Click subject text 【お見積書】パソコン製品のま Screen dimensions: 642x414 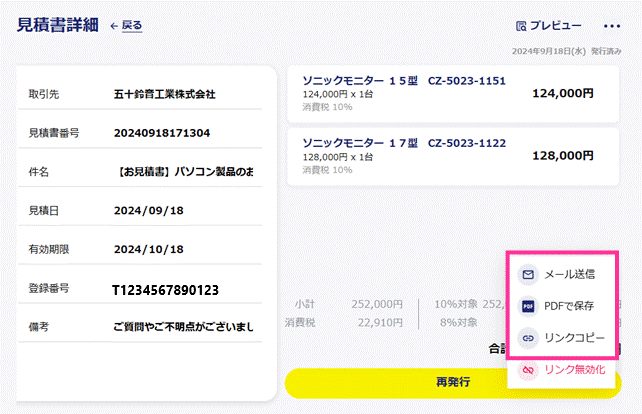185,172
